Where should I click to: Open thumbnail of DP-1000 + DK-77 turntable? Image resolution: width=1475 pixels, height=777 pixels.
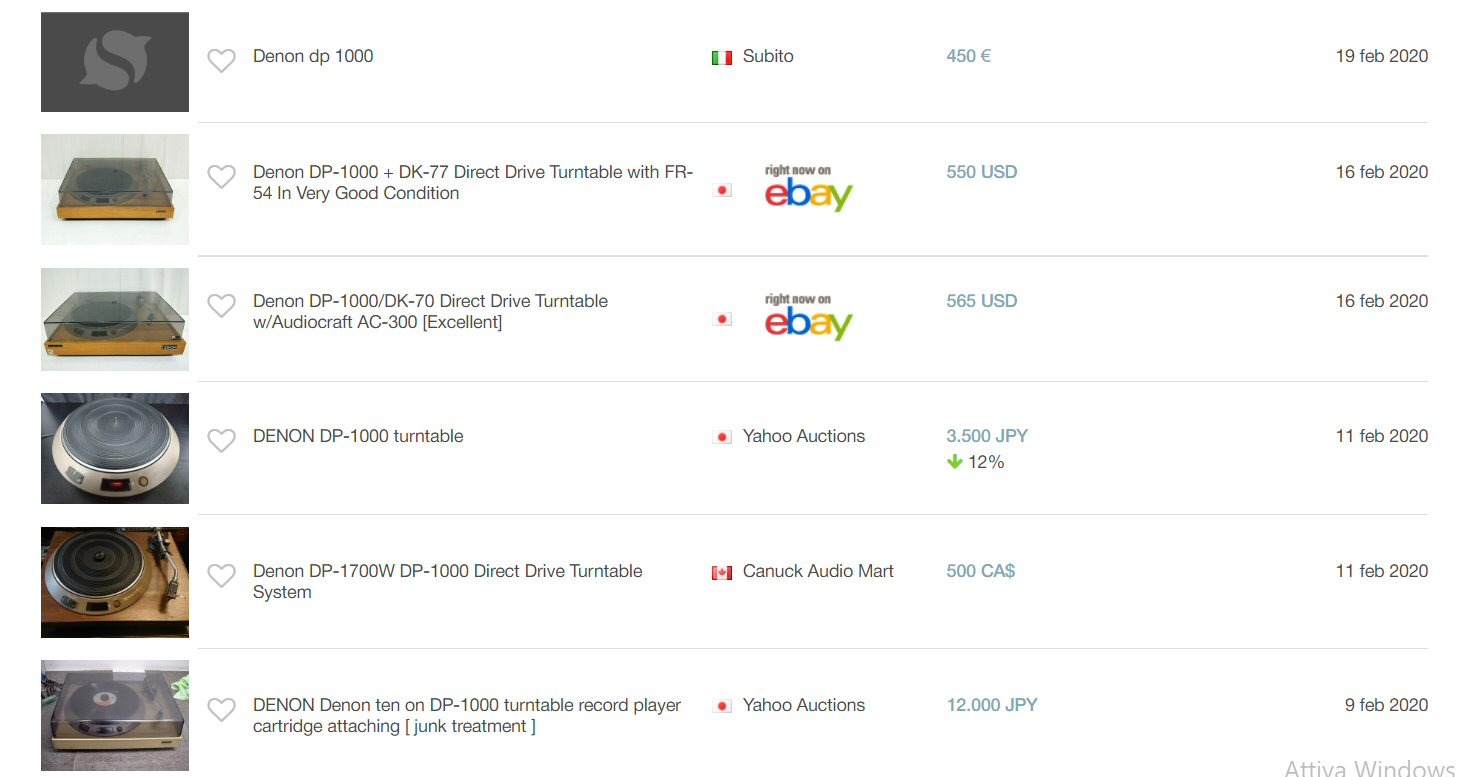[115, 189]
